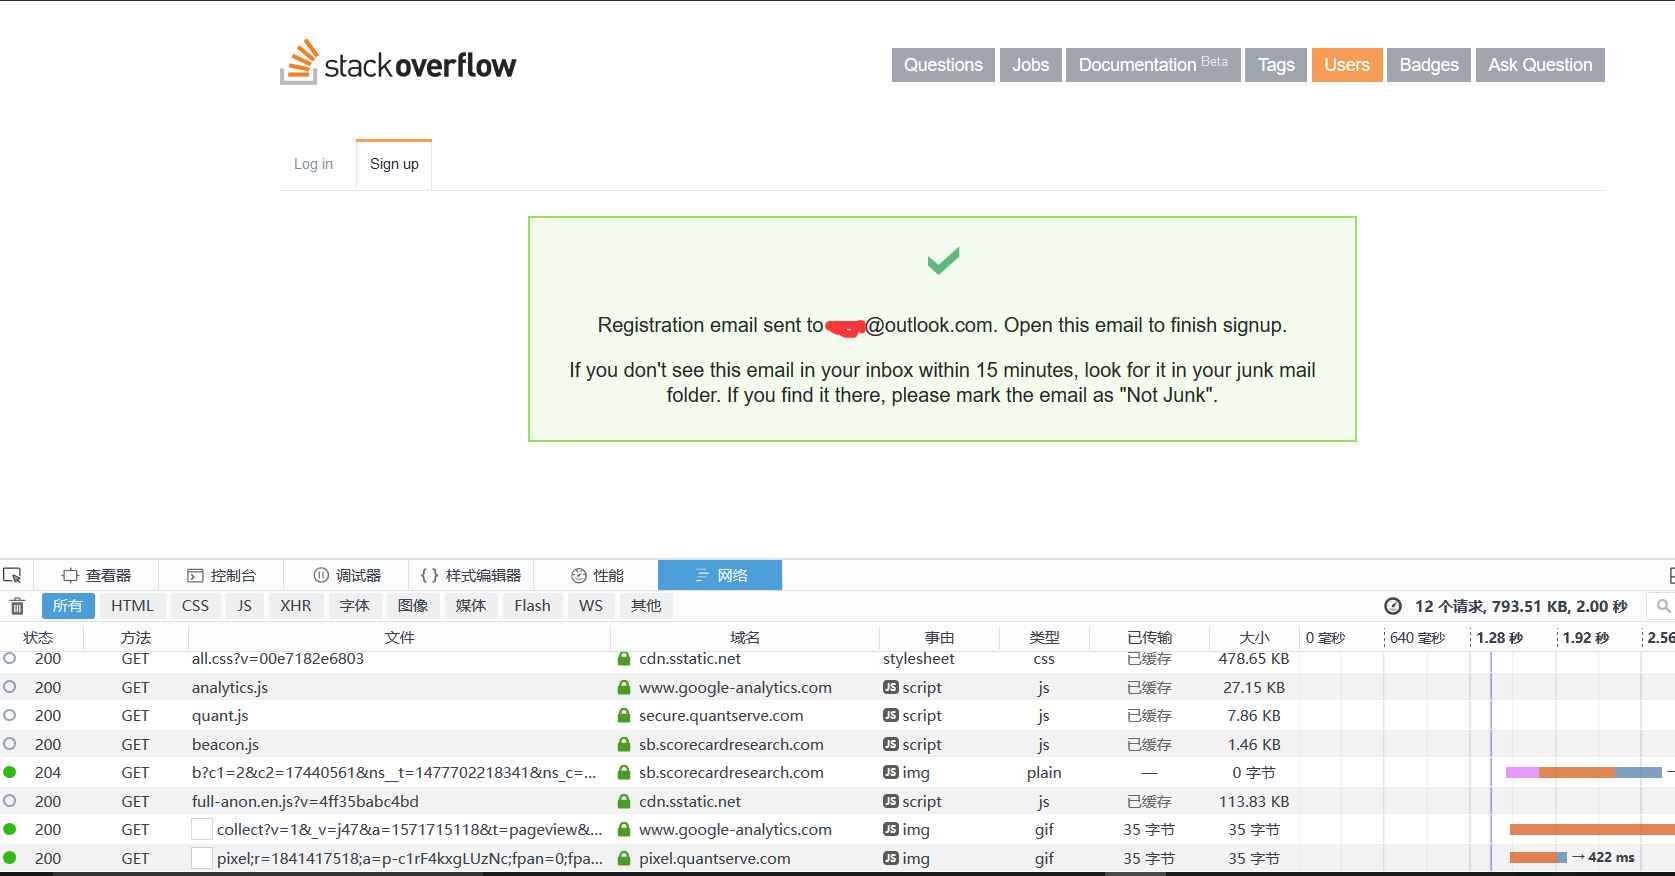Open the 样式编辑器 style editor panel

471,575
